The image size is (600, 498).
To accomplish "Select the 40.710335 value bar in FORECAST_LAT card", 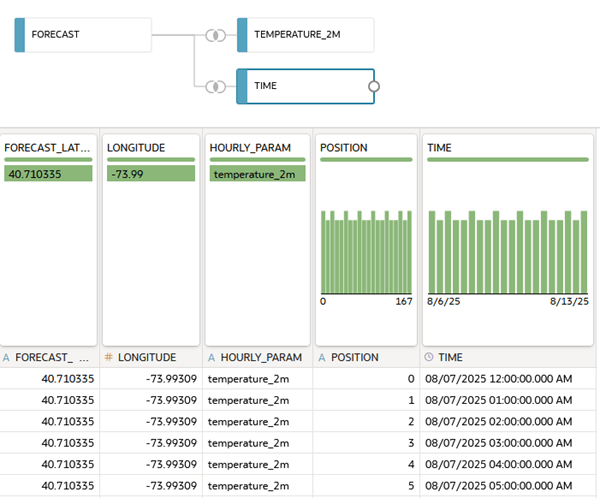I will (48, 173).
